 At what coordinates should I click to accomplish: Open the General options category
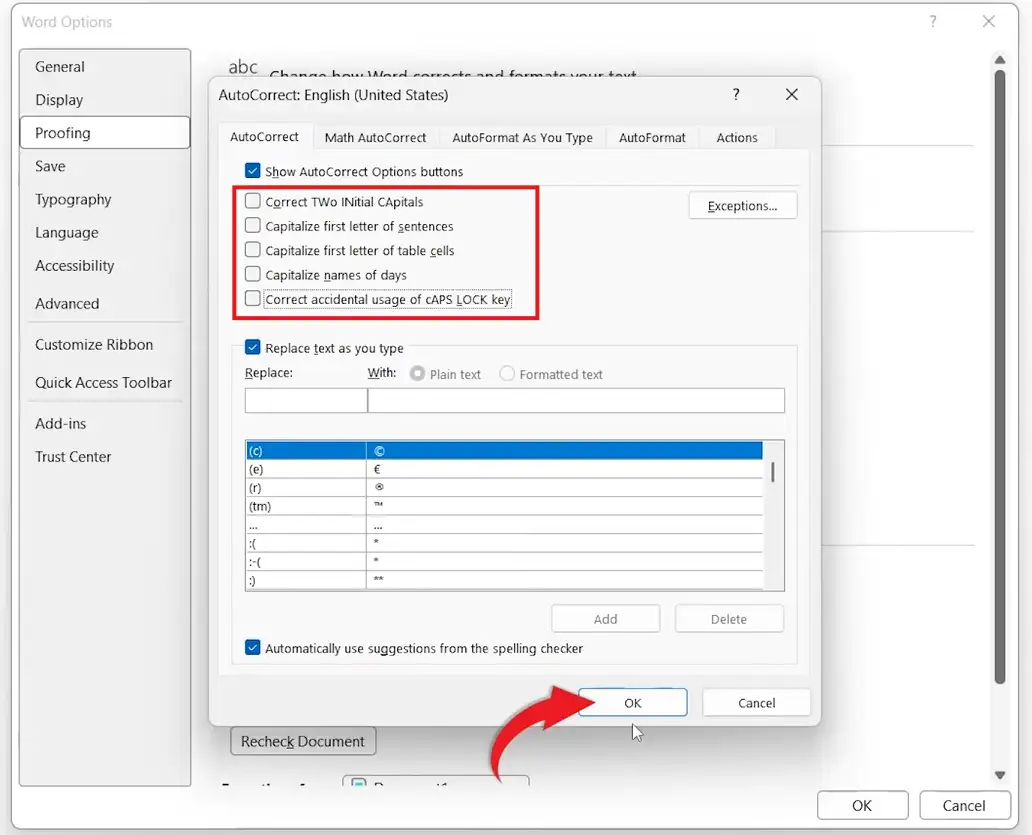[x=105, y=66]
